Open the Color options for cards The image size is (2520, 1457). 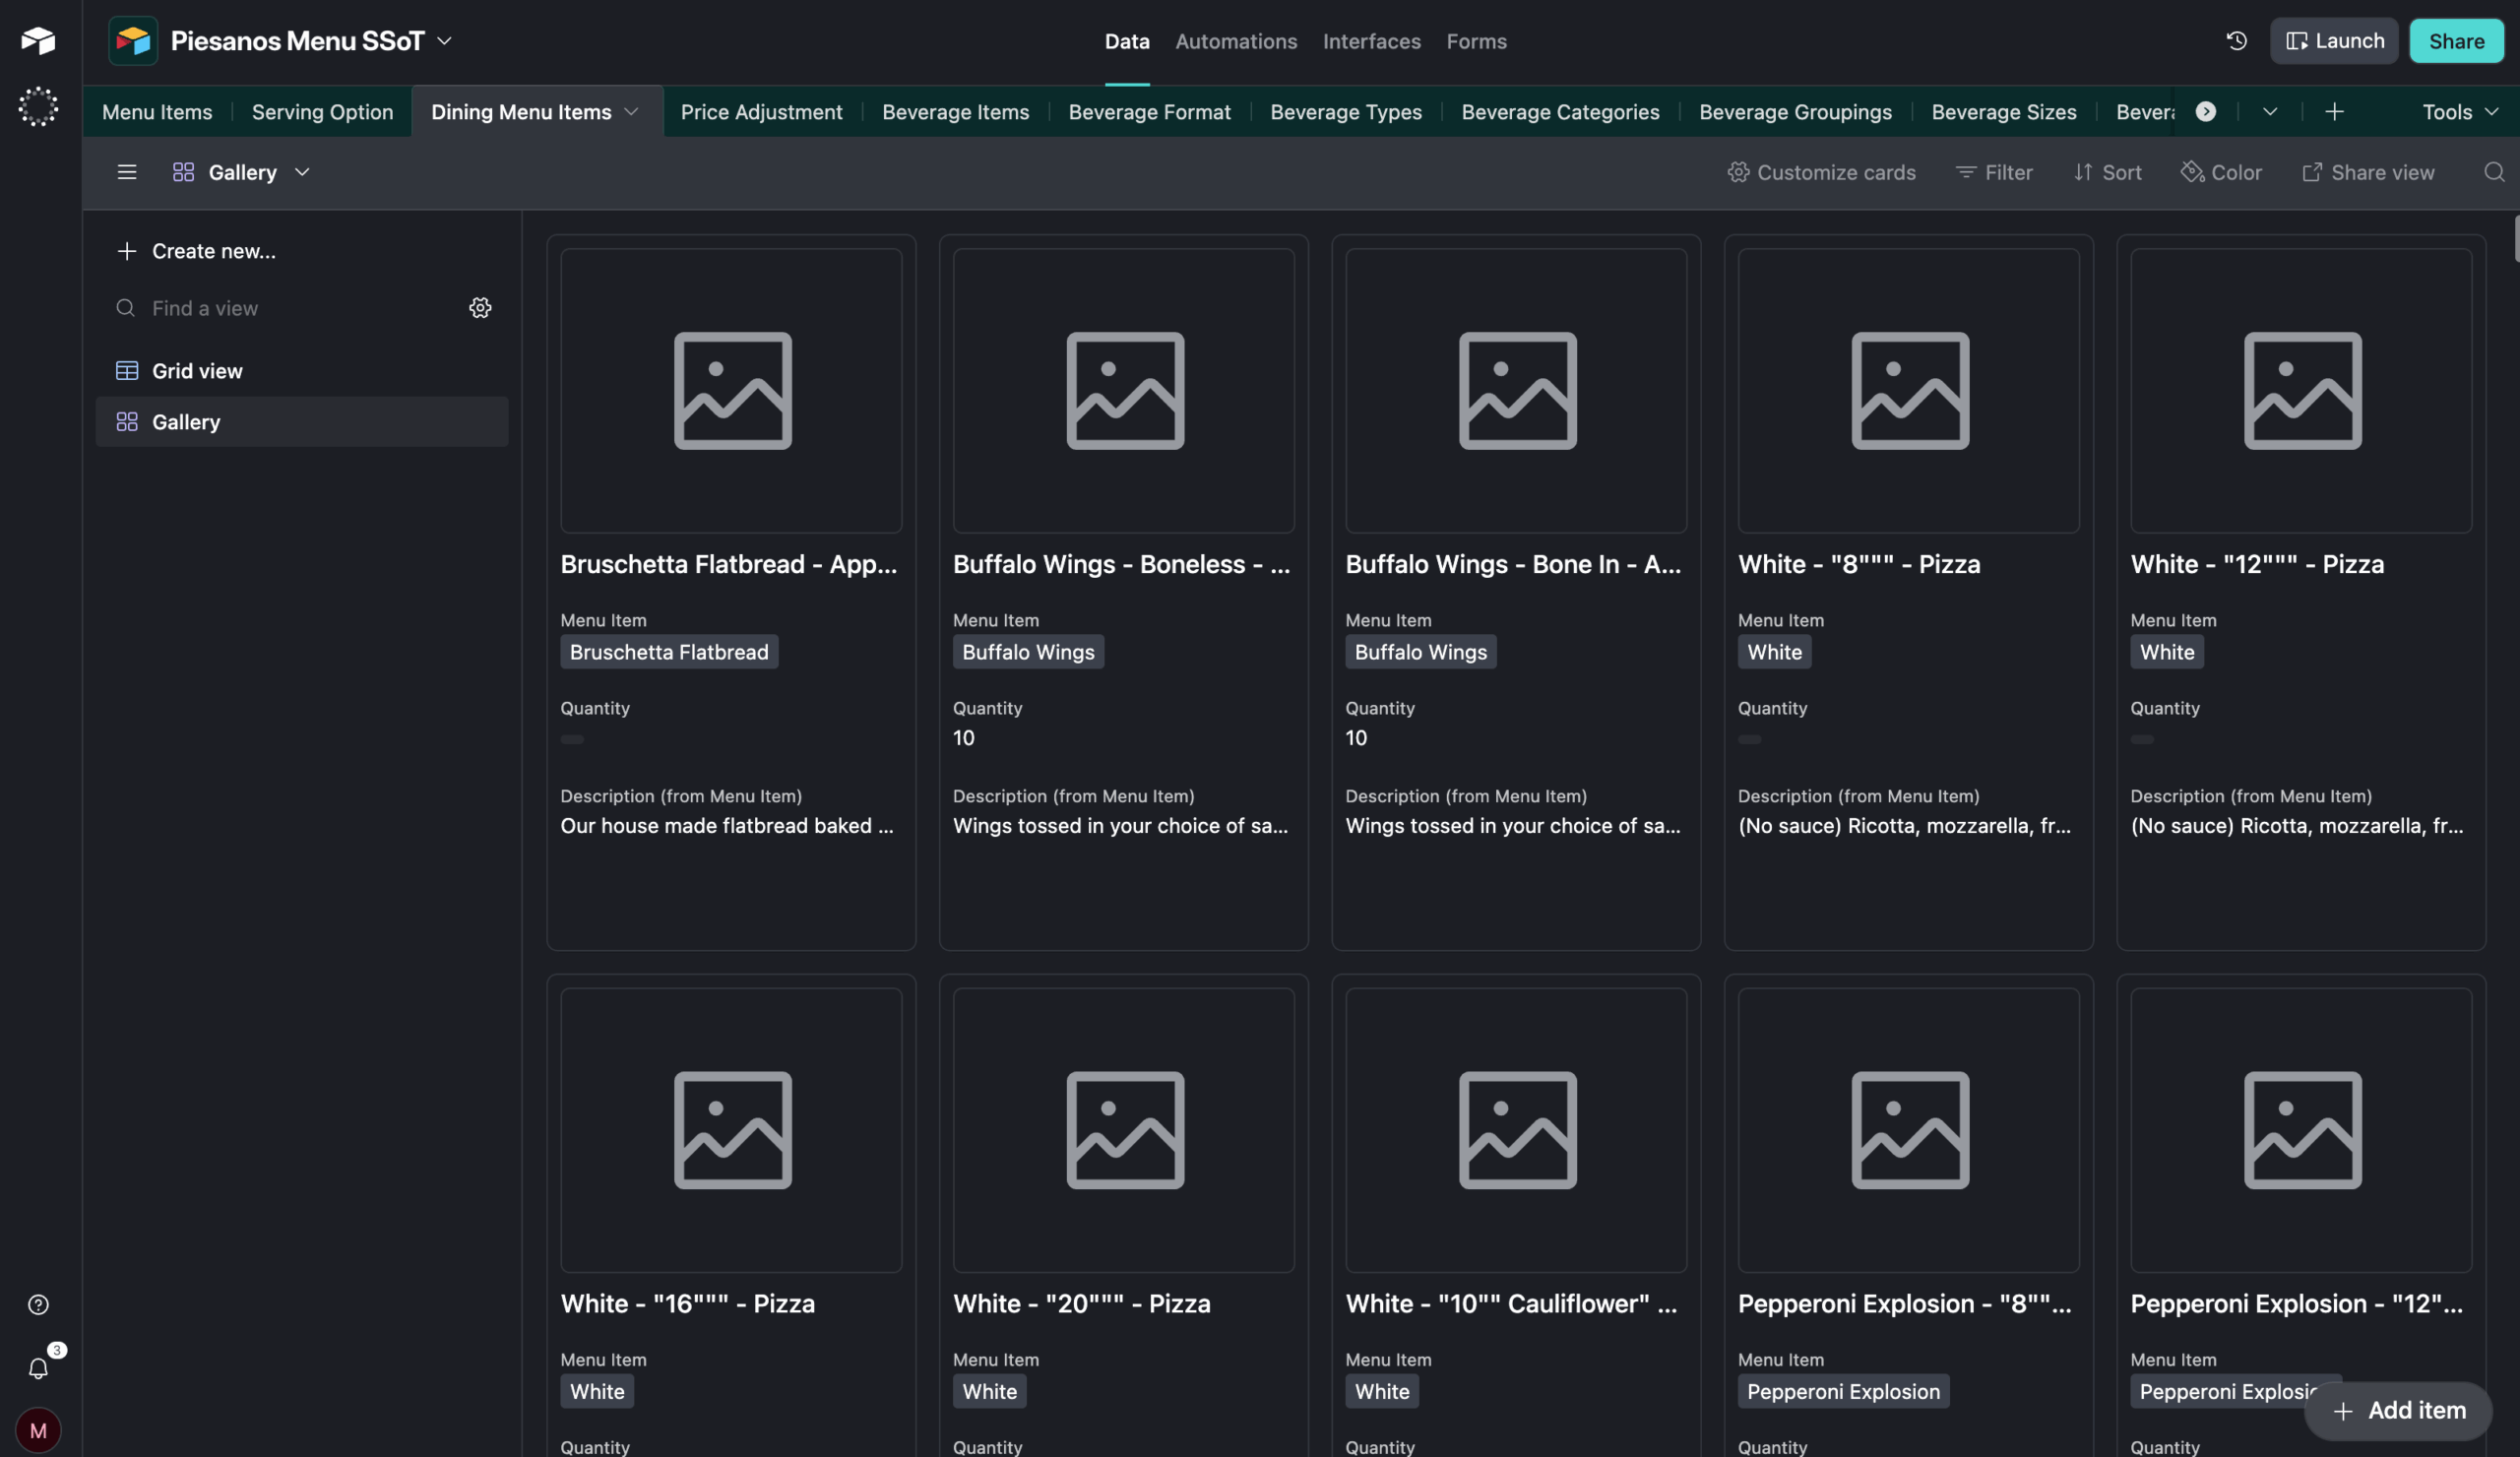tap(2221, 172)
